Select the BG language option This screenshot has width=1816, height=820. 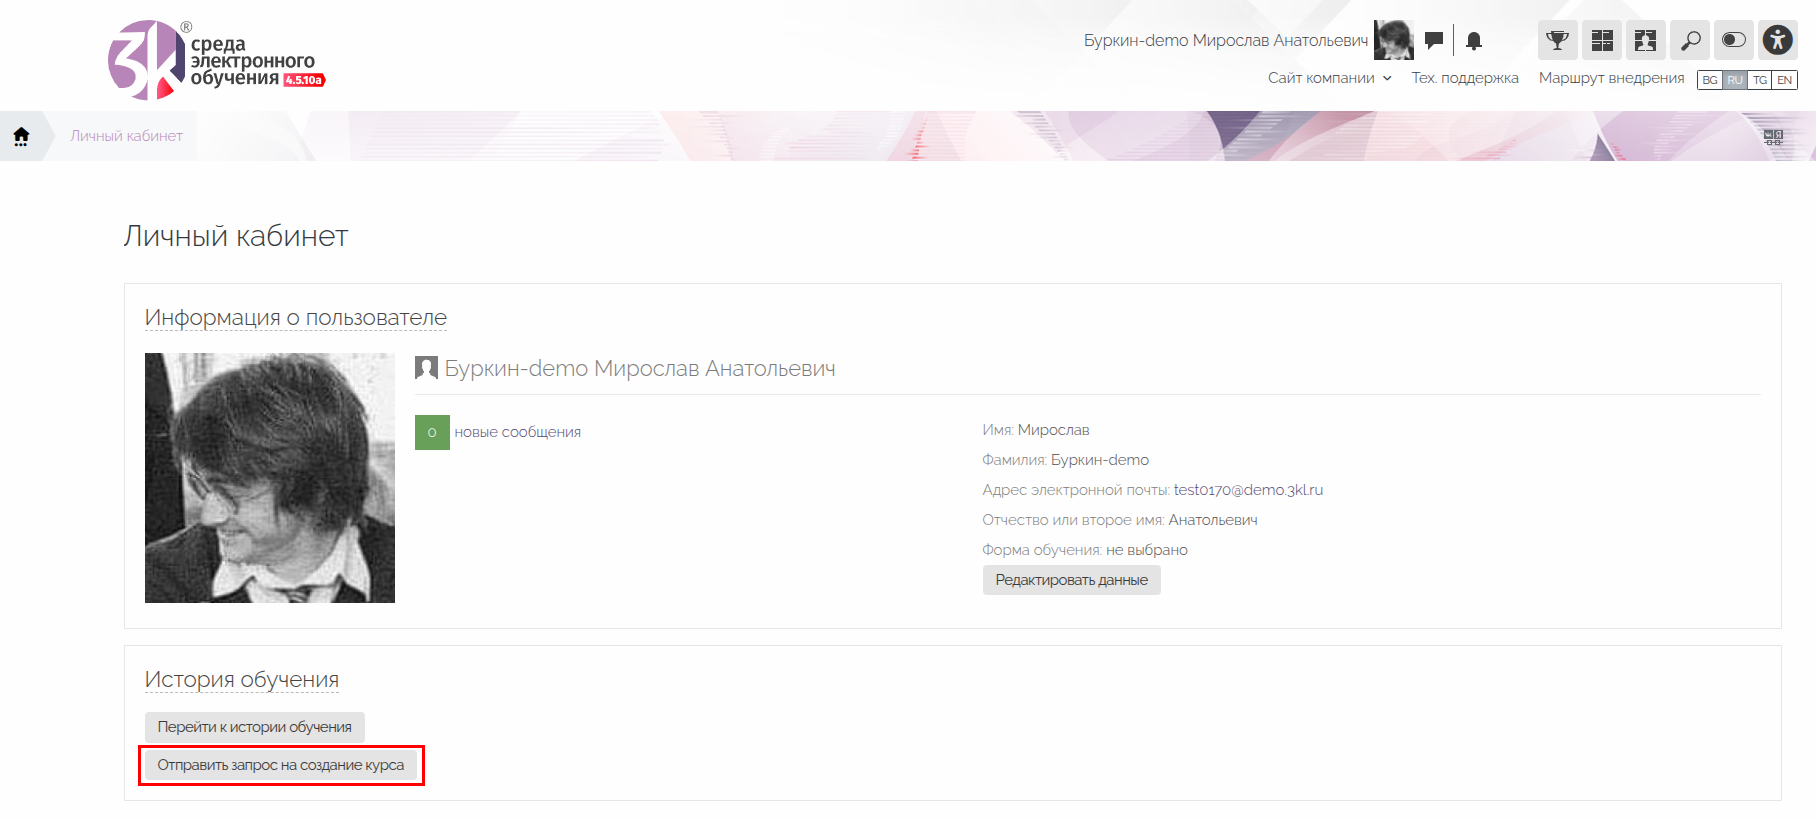[x=1710, y=80]
